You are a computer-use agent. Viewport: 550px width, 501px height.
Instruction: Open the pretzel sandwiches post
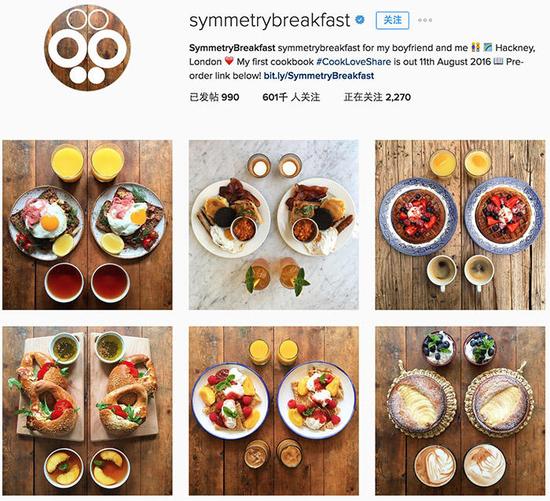87,411
